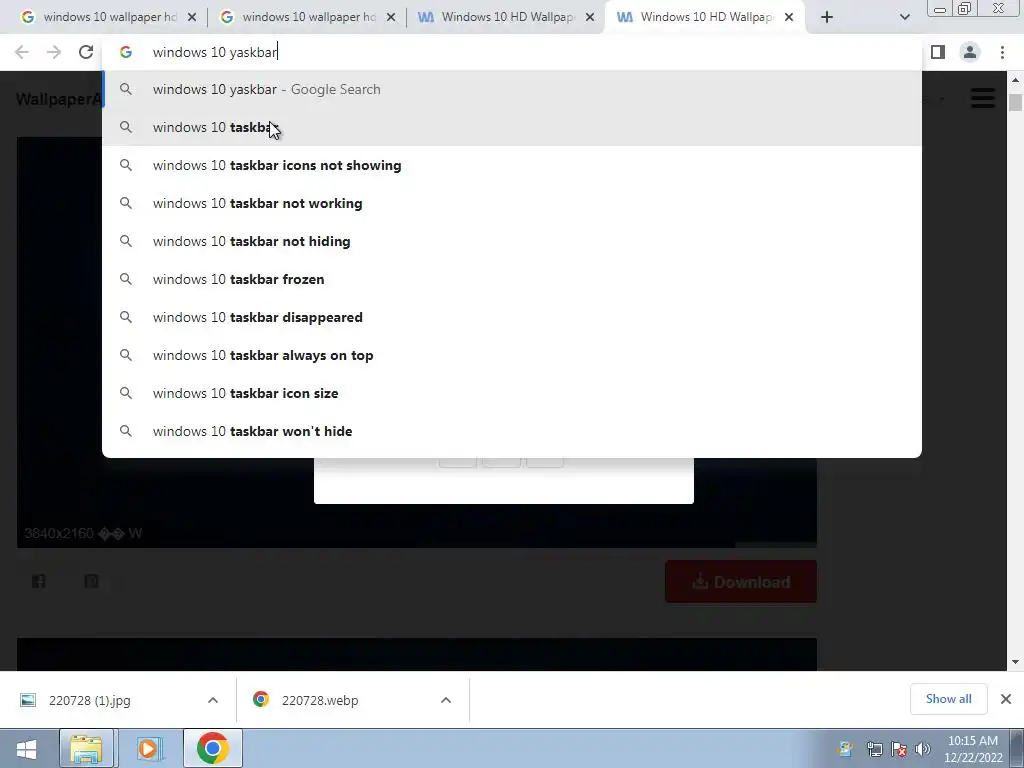Open the Windows Start button
The width and height of the screenshot is (1024, 768).
click(x=27, y=748)
